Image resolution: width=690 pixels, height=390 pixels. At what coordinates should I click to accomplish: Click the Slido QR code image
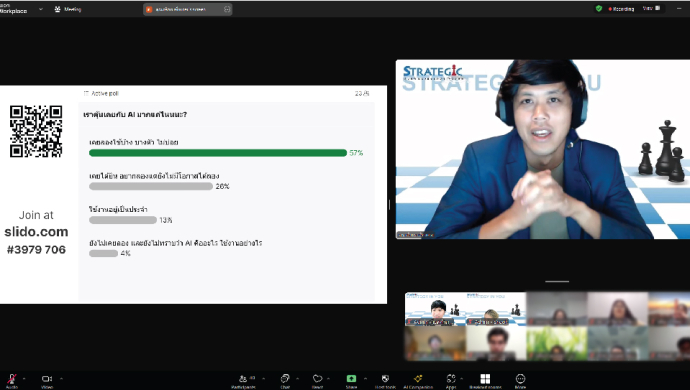point(36,131)
